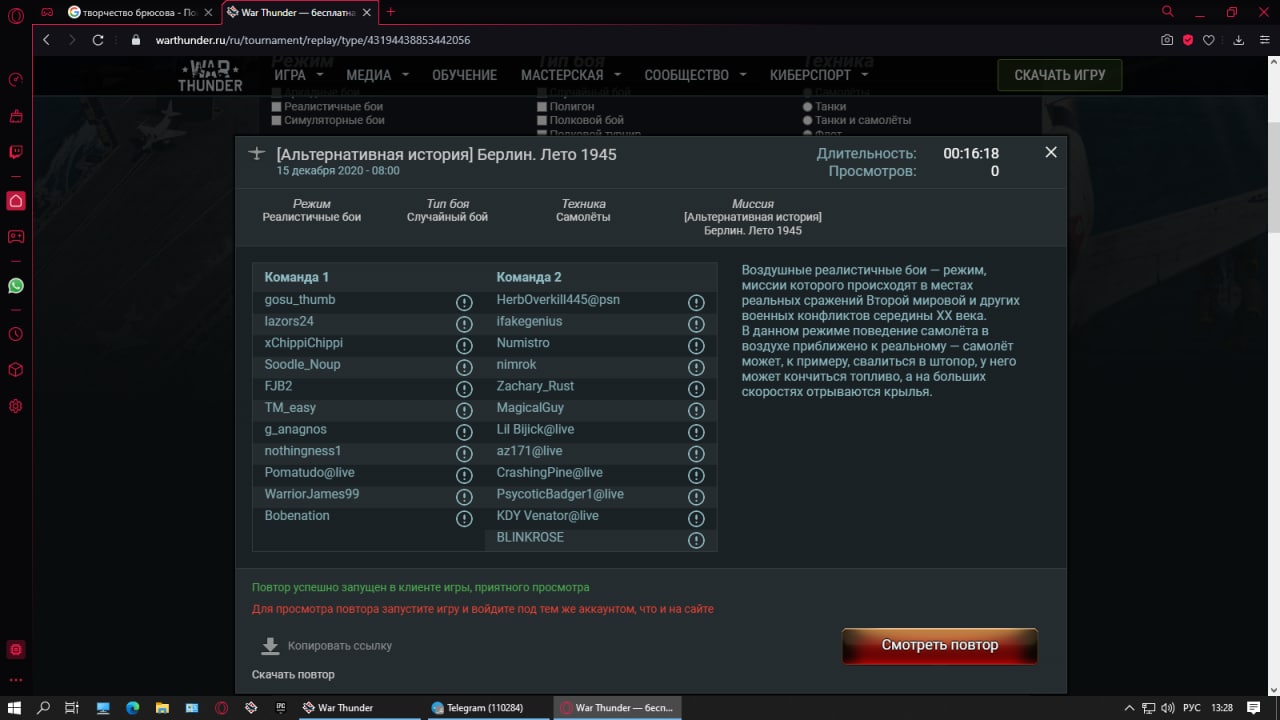Image resolution: width=1280 pixels, height=720 pixels.
Task: Select player name PsycoticBadger1@live
Action: pyautogui.click(x=560, y=494)
